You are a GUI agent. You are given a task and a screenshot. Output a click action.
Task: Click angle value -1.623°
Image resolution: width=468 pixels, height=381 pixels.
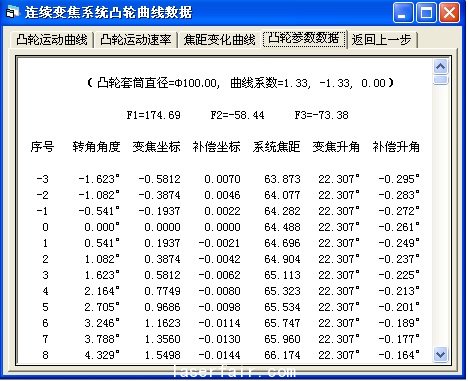[x=99, y=179]
